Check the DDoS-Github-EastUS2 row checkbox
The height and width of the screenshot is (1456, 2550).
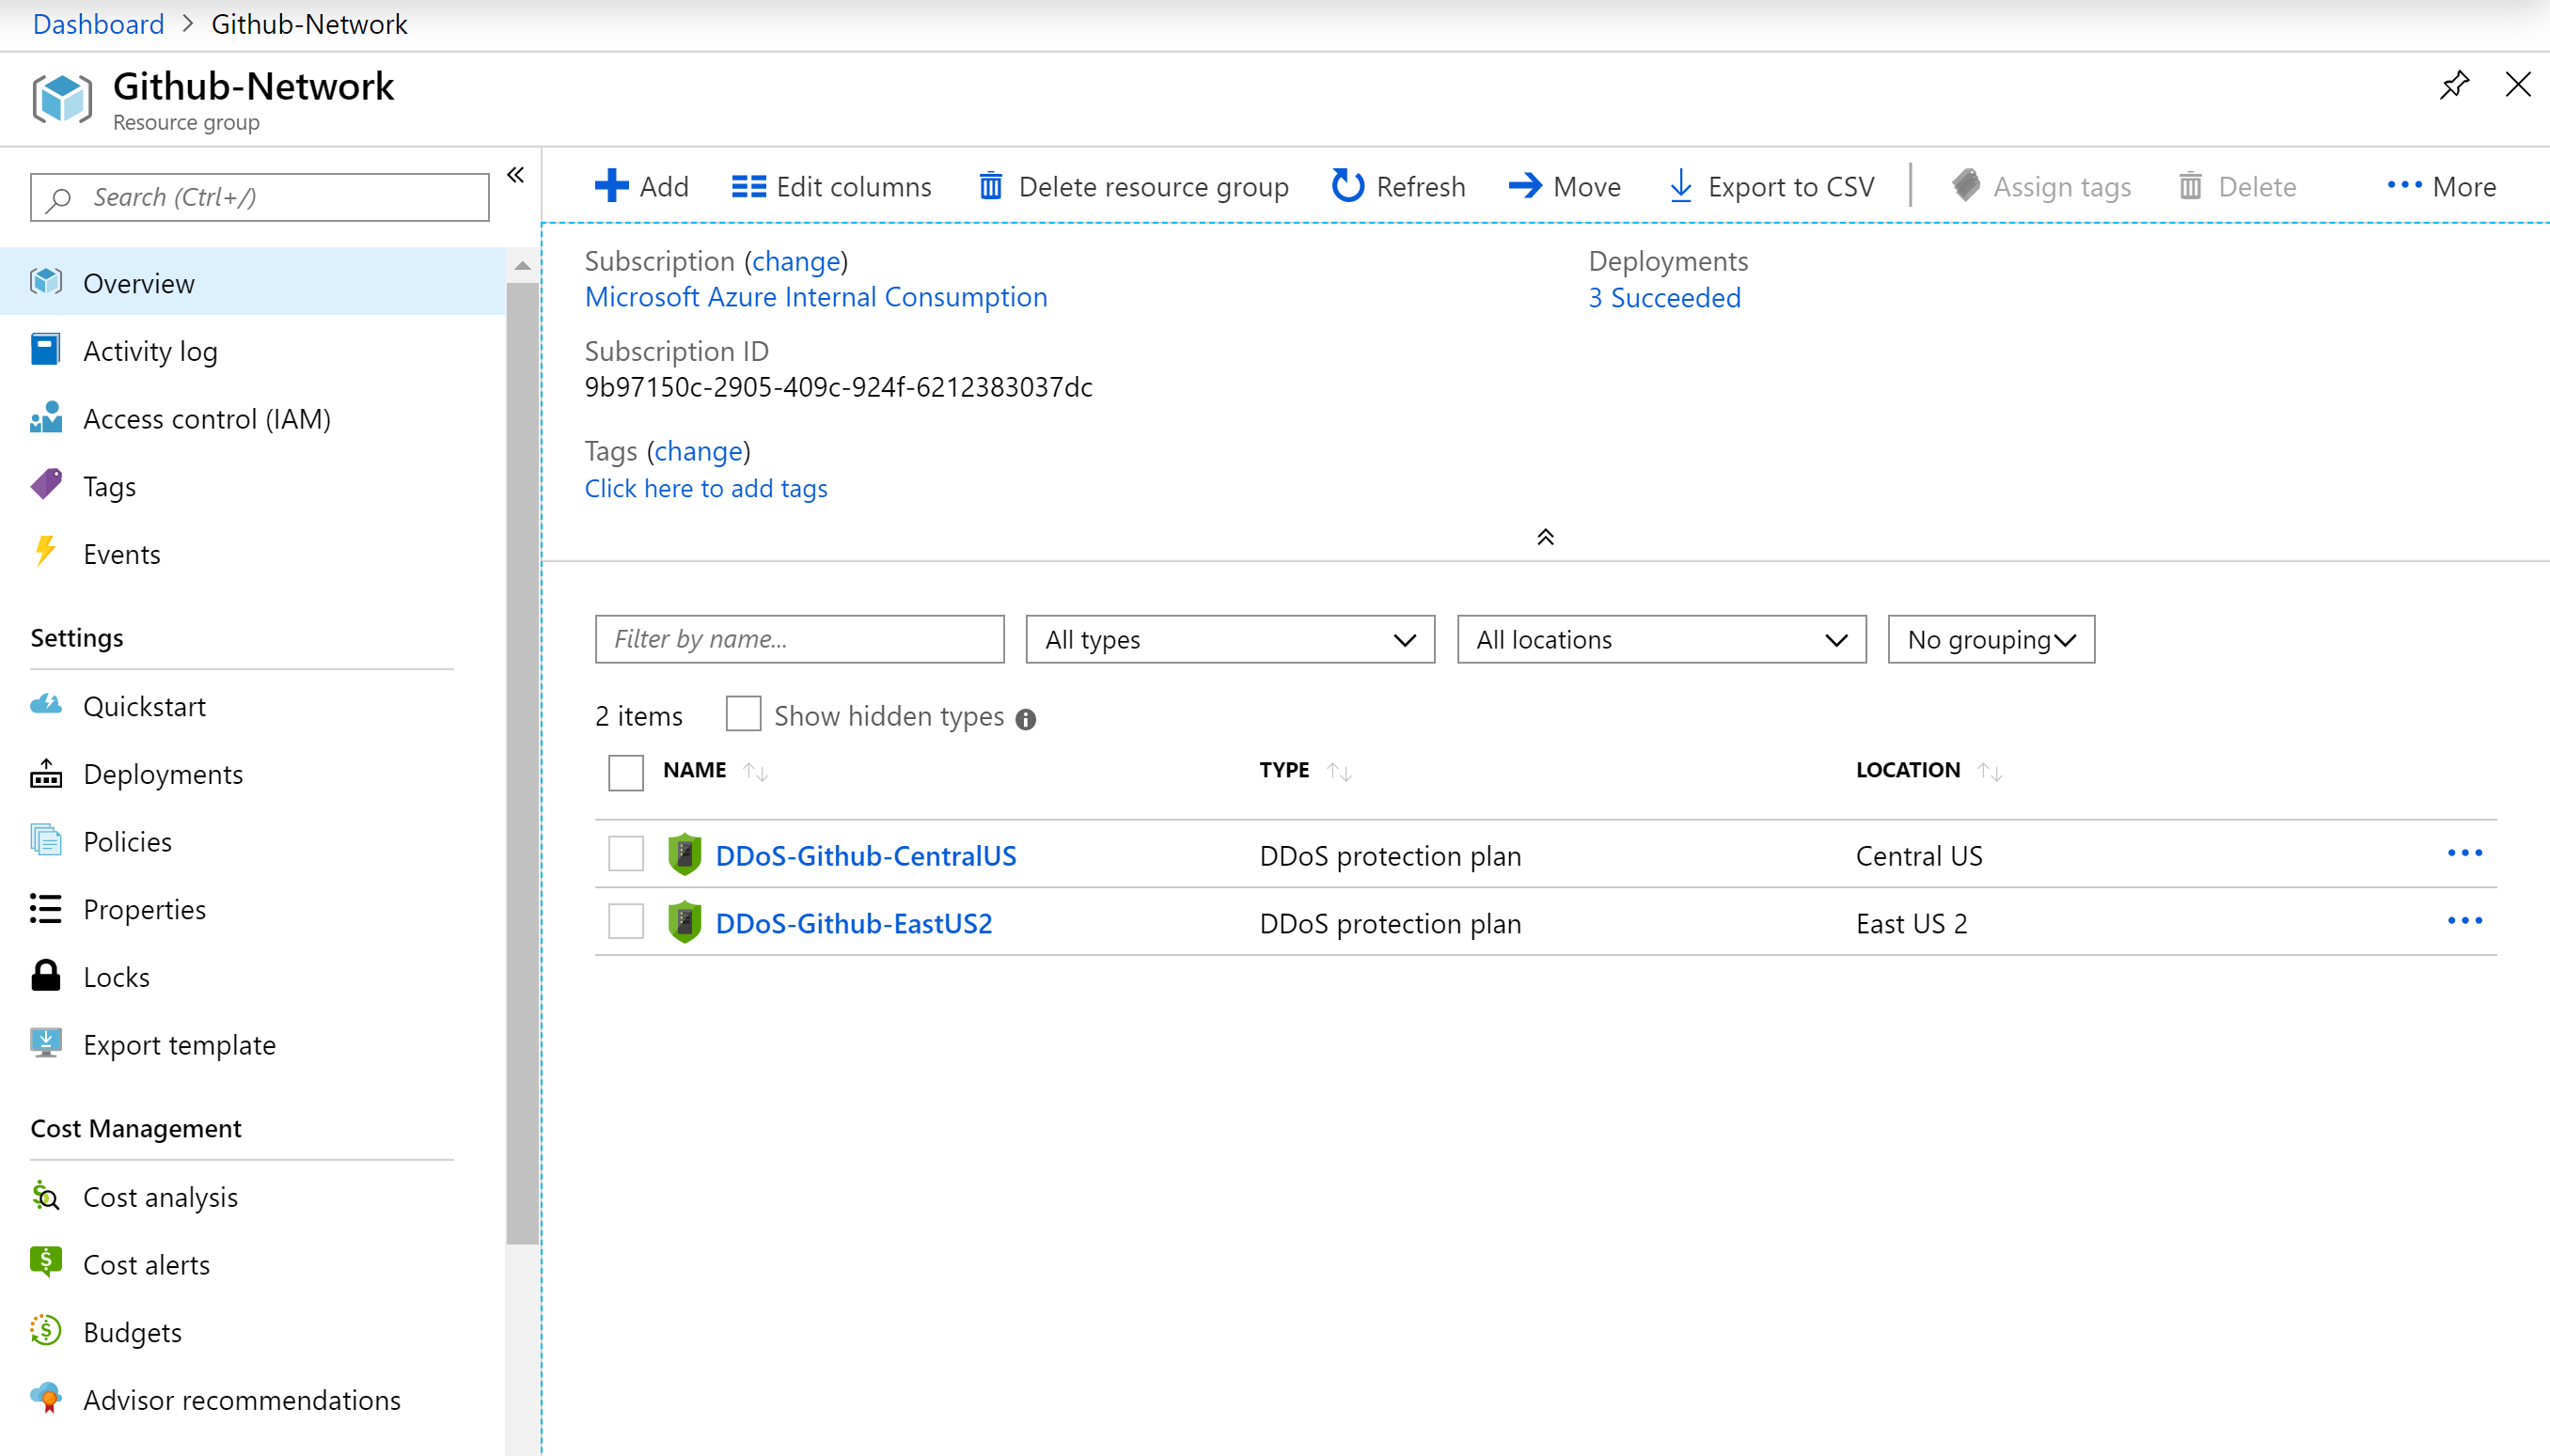tap(626, 922)
